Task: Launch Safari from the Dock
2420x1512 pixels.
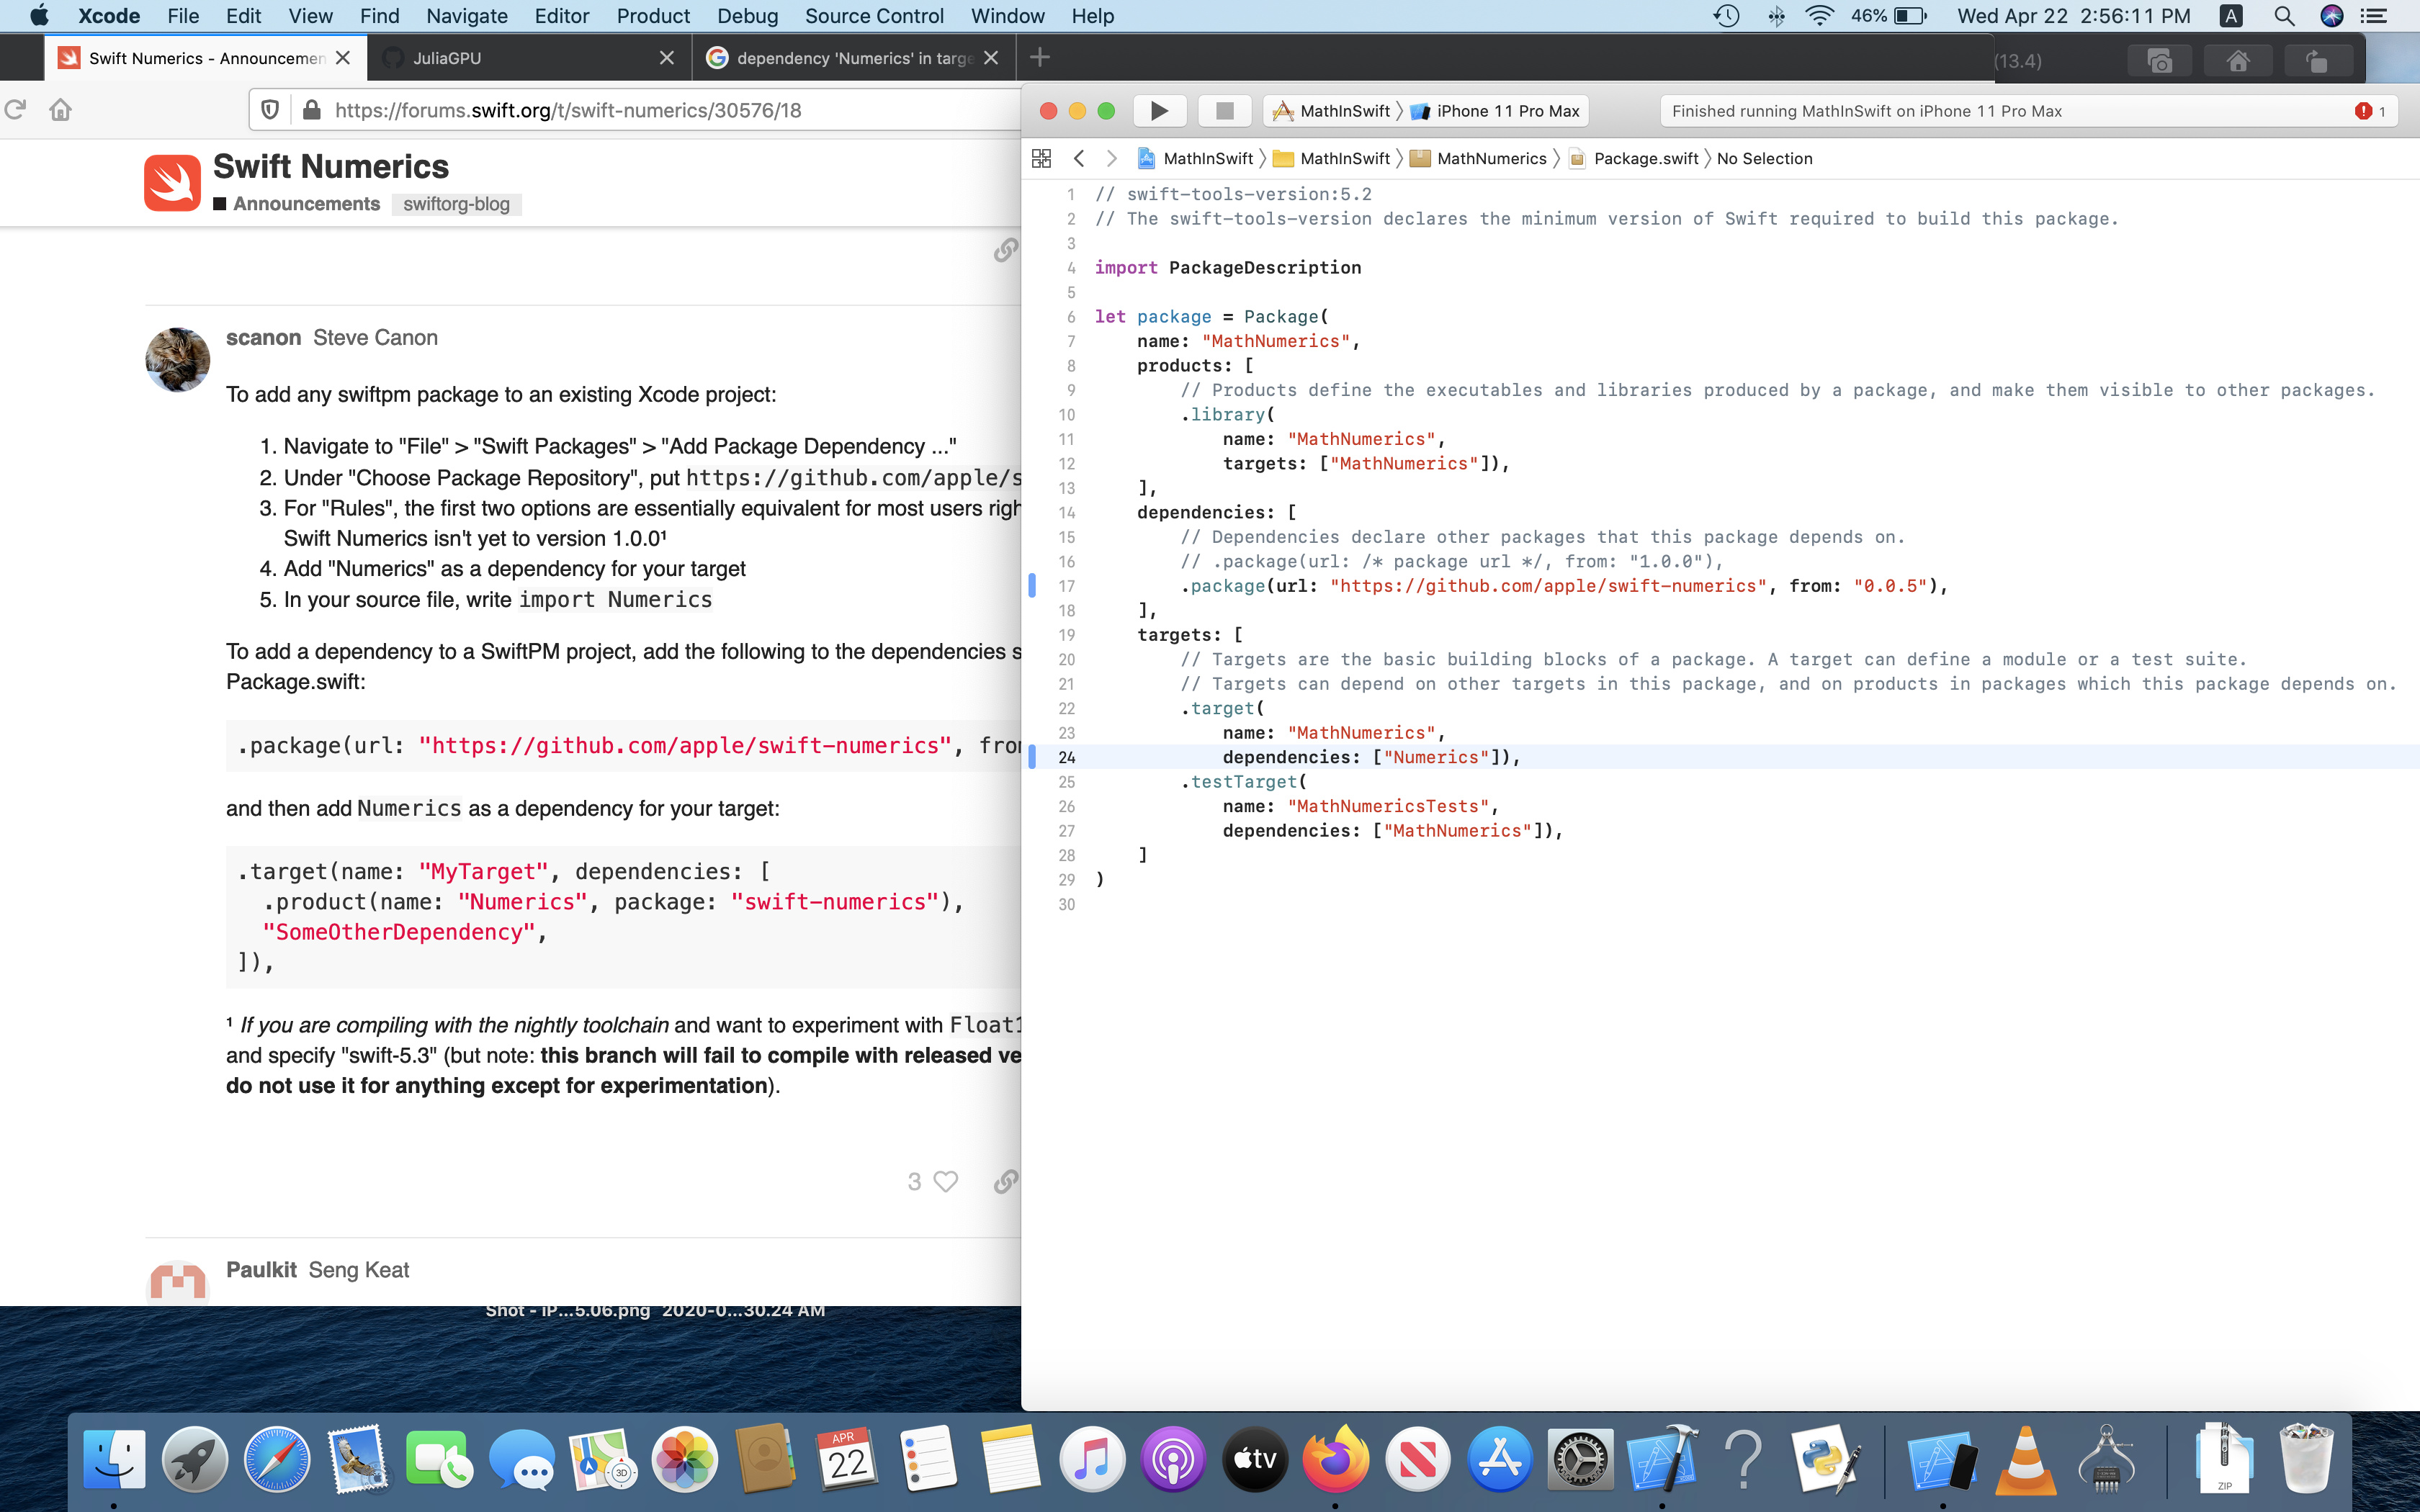Action: [276, 1459]
